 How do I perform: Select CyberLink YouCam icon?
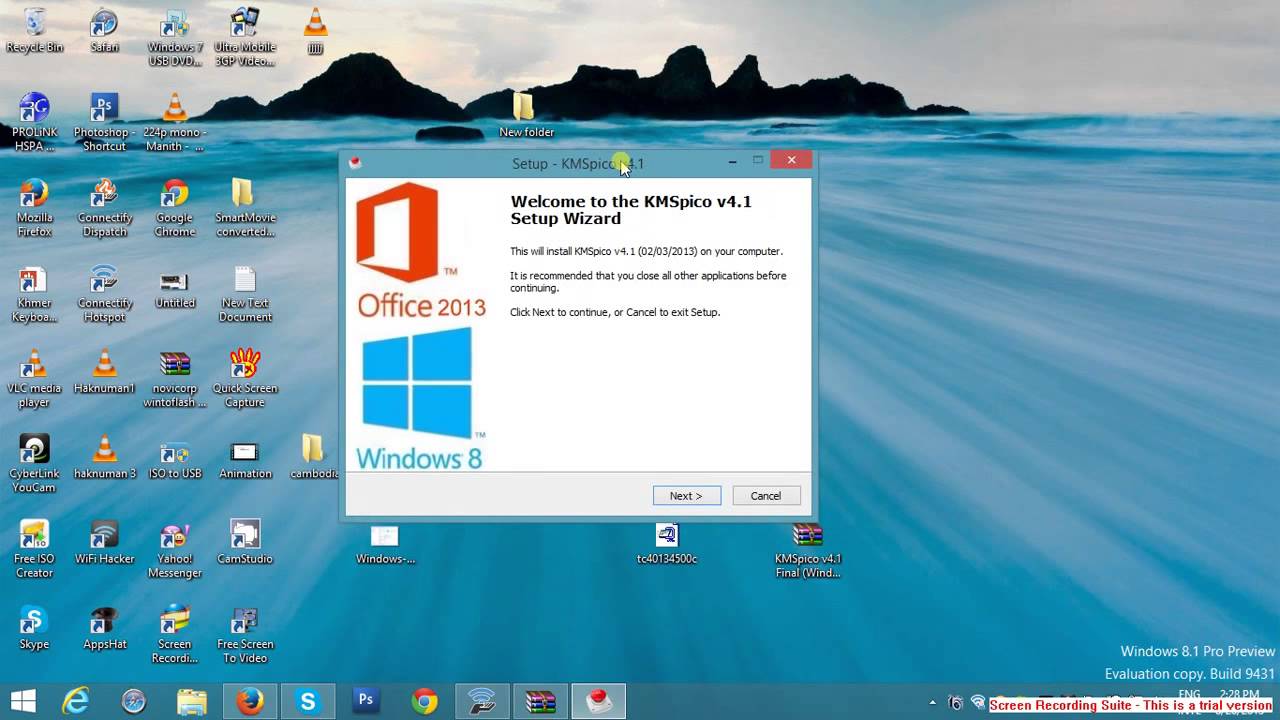34,465
